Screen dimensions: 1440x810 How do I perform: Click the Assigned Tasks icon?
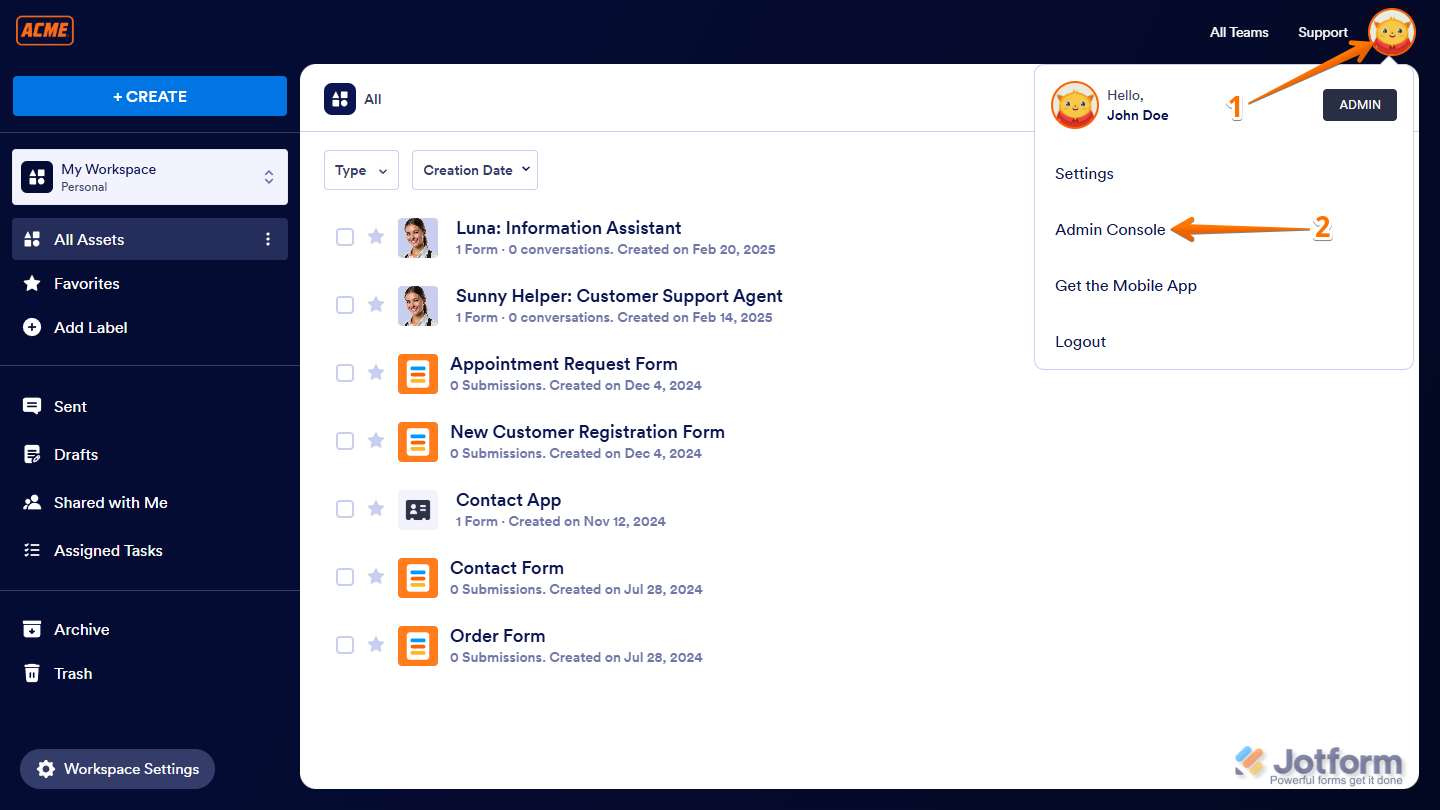pyautogui.click(x=33, y=550)
